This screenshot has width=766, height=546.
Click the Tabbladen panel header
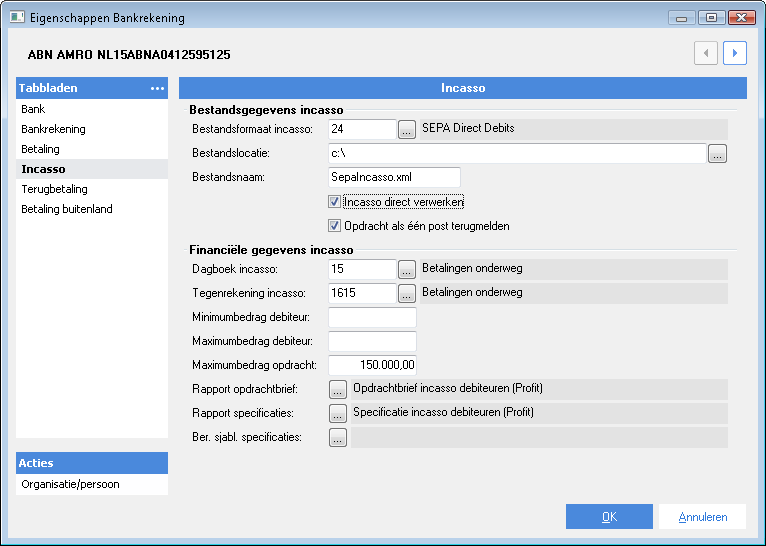(x=92, y=88)
